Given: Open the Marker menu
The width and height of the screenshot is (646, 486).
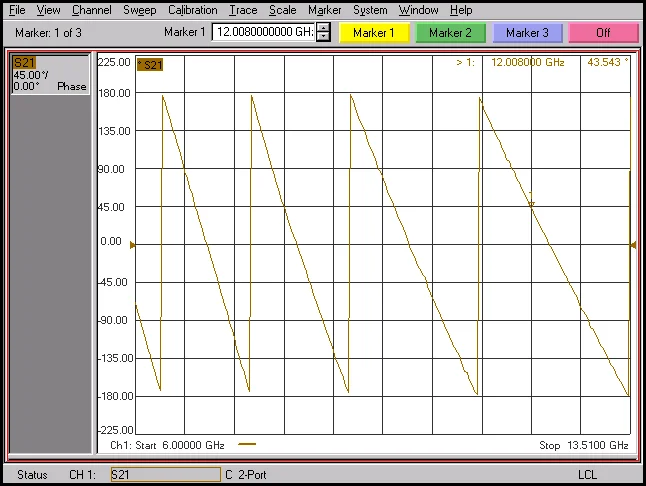Looking at the screenshot, I should tap(325, 10).
